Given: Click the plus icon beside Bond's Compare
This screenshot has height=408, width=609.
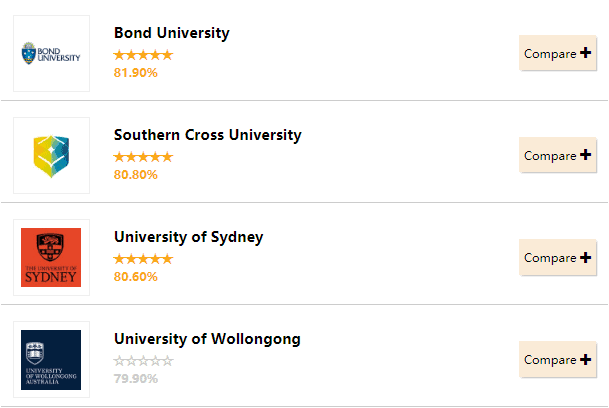Looking at the screenshot, I should coord(585,53).
